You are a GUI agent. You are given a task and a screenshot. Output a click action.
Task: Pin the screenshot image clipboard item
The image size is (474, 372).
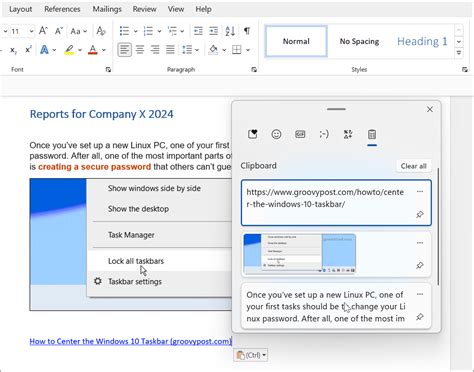click(x=420, y=265)
